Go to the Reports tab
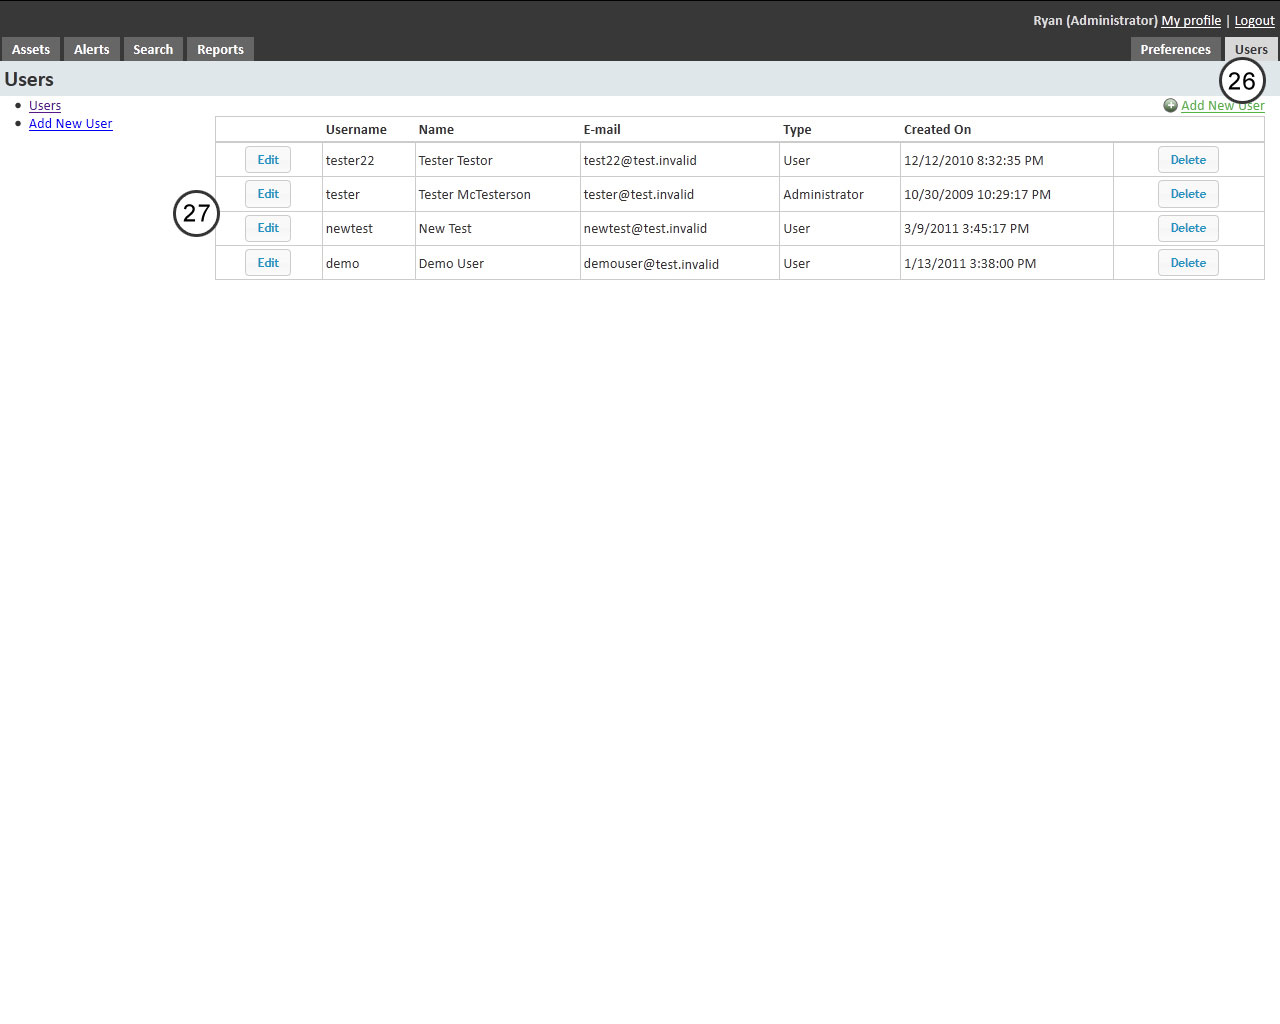1280x1024 pixels. [x=220, y=48]
